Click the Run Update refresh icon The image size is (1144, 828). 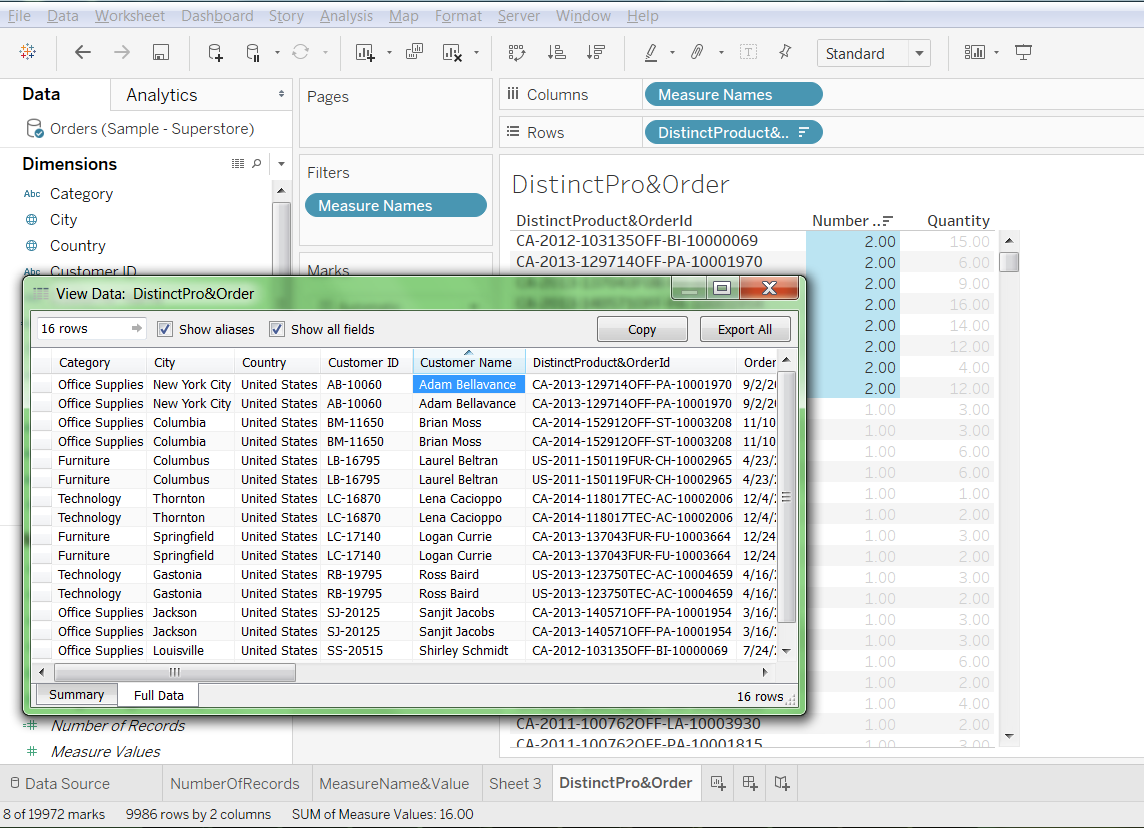coord(301,52)
